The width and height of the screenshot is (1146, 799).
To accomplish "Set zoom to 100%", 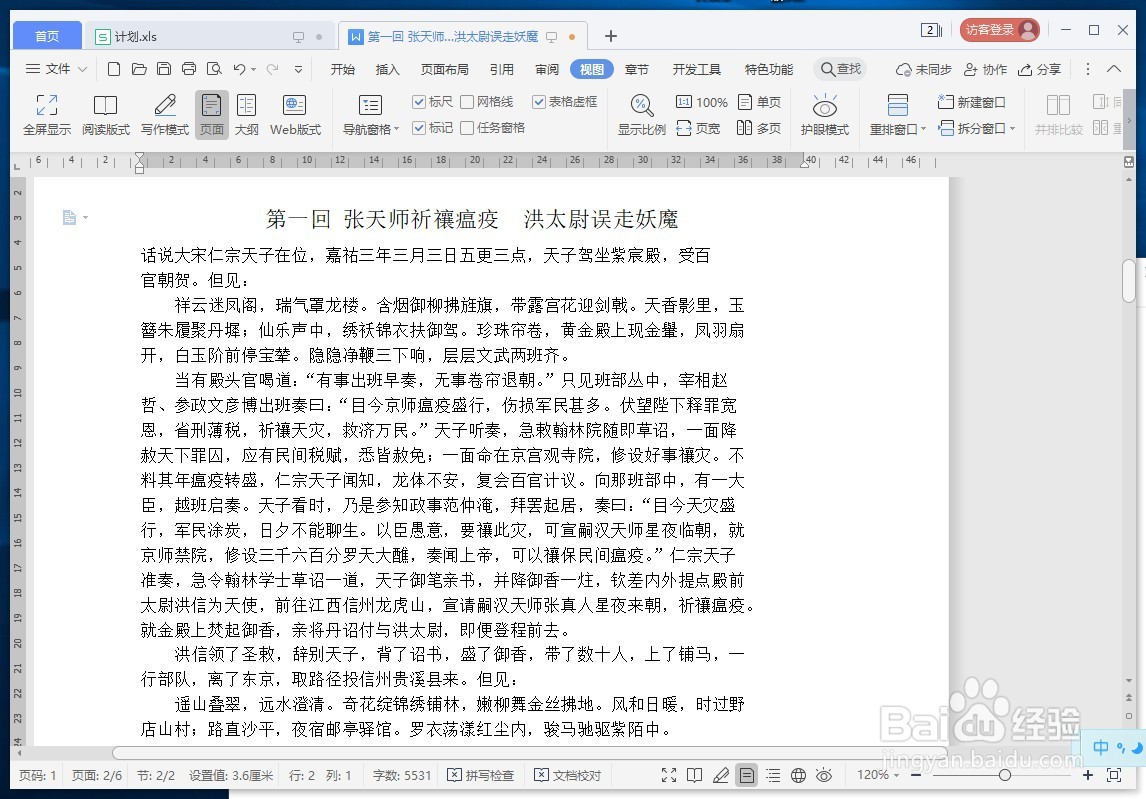I will (702, 102).
